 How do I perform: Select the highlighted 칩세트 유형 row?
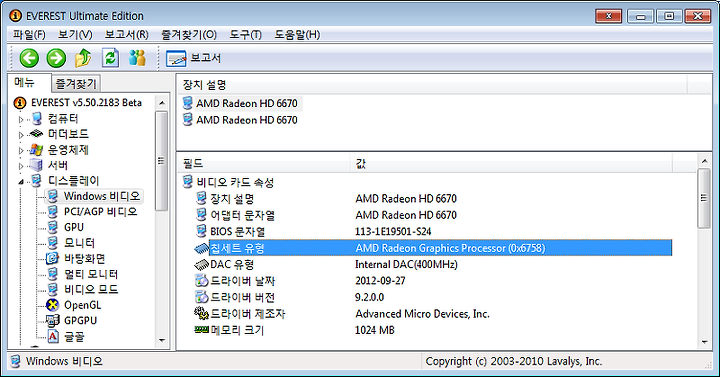tap(433, 248)
